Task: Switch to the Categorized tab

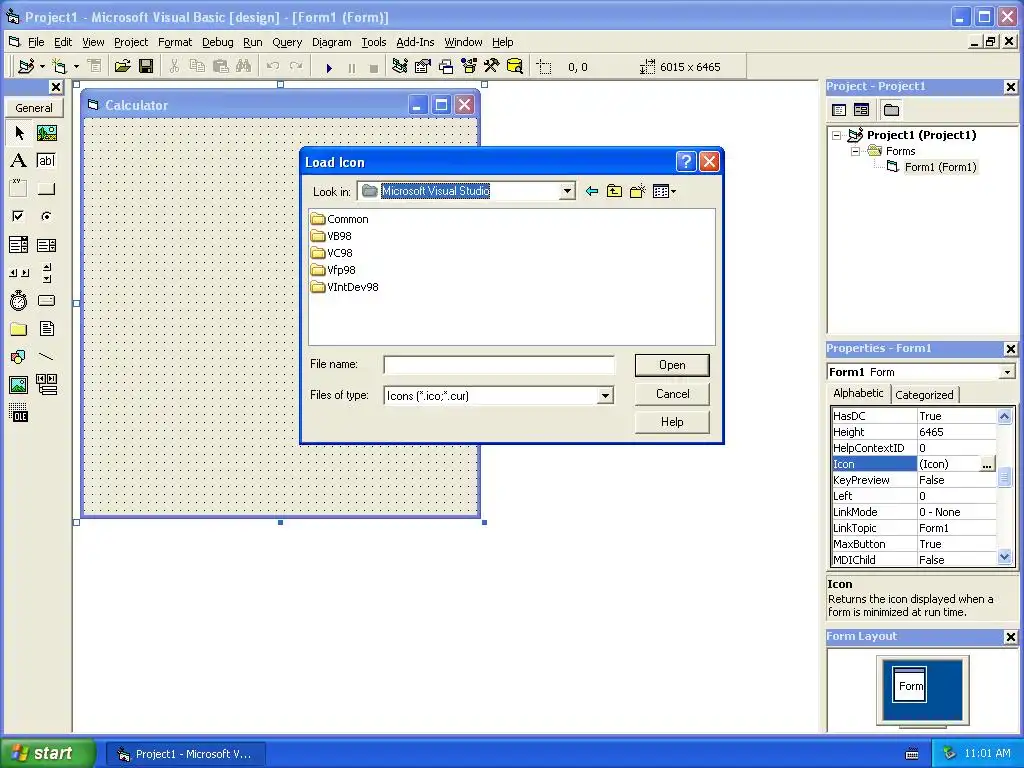Action: pyautogui.click(x=924, y=394)
